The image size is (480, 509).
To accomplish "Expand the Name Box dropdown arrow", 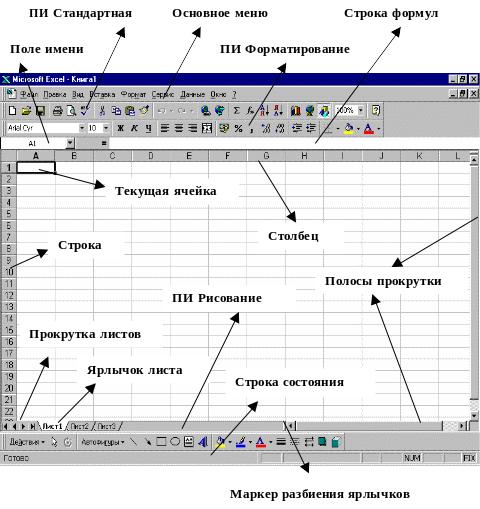I will pyautogui.click(x=70, y=143).
